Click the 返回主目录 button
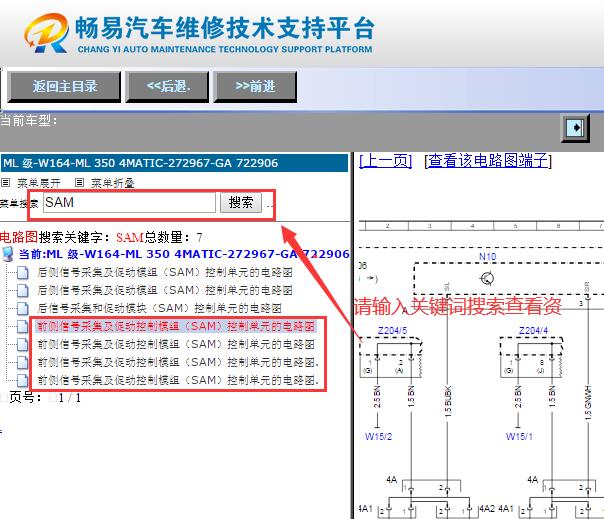Image resolution: width=604 pixels, height=519 pixels. (x=64, y=86)
